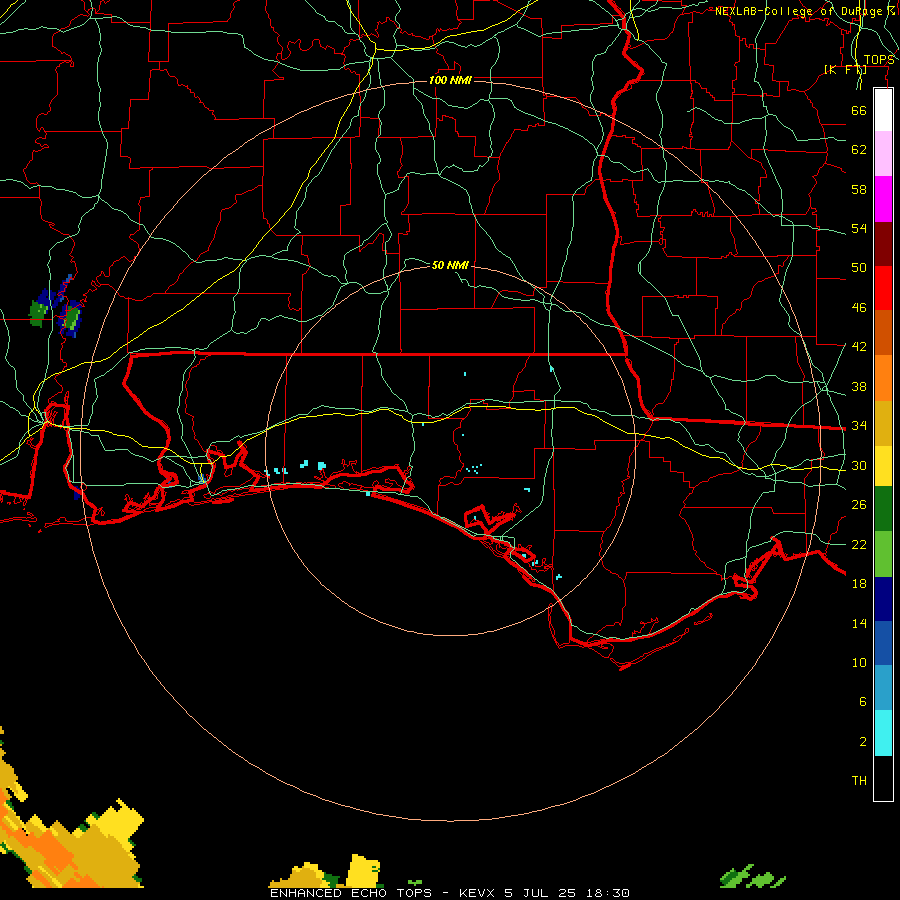Click the '66' legend value

coord(859,110)
